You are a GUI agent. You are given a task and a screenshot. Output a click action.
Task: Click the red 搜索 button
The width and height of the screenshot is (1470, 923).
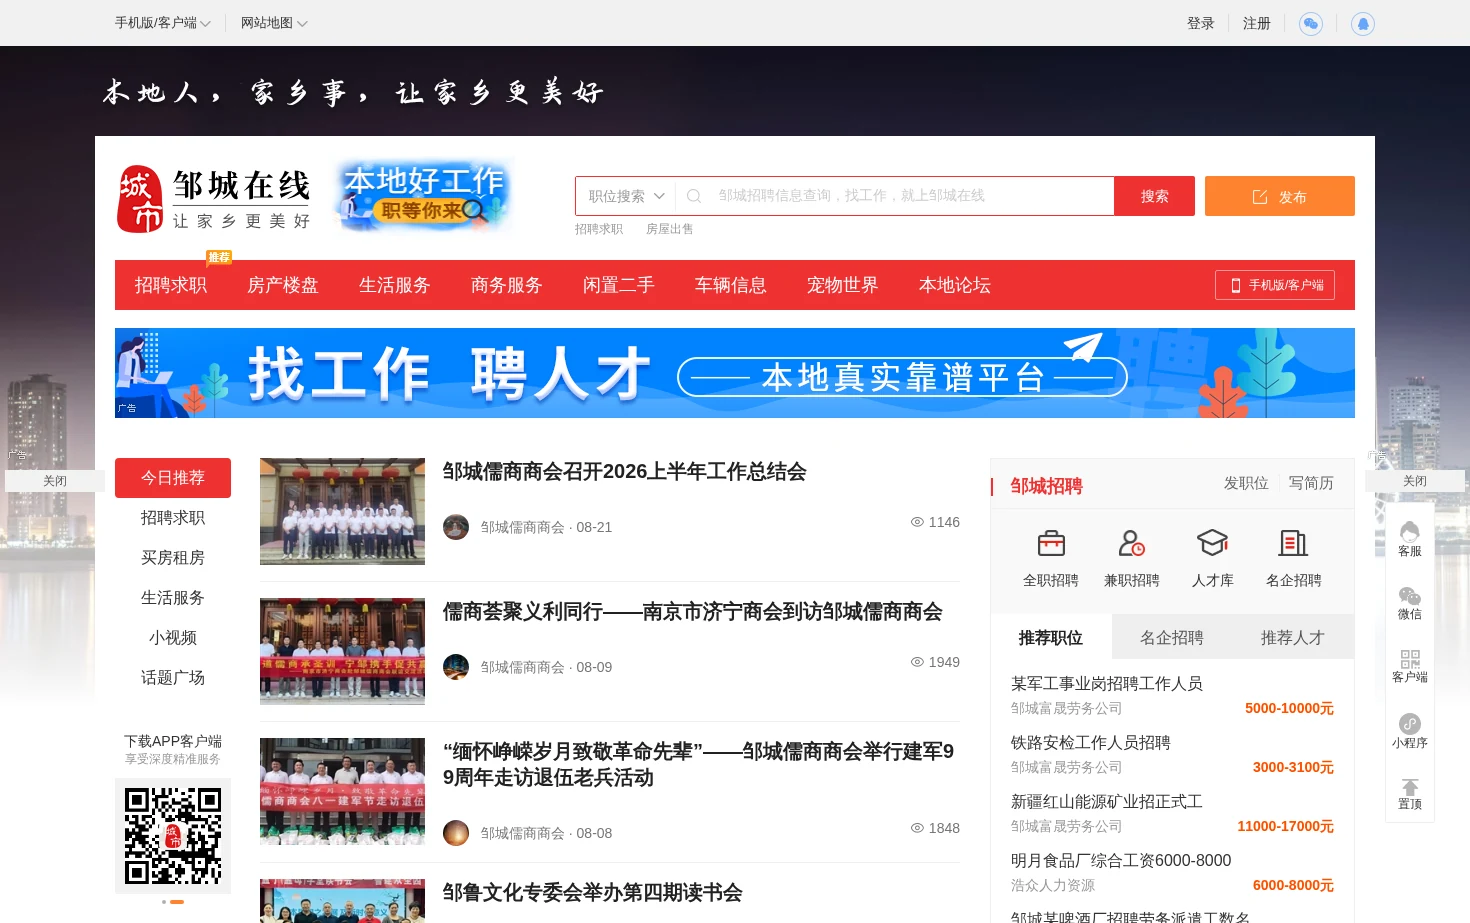(x=1154, y=196)
